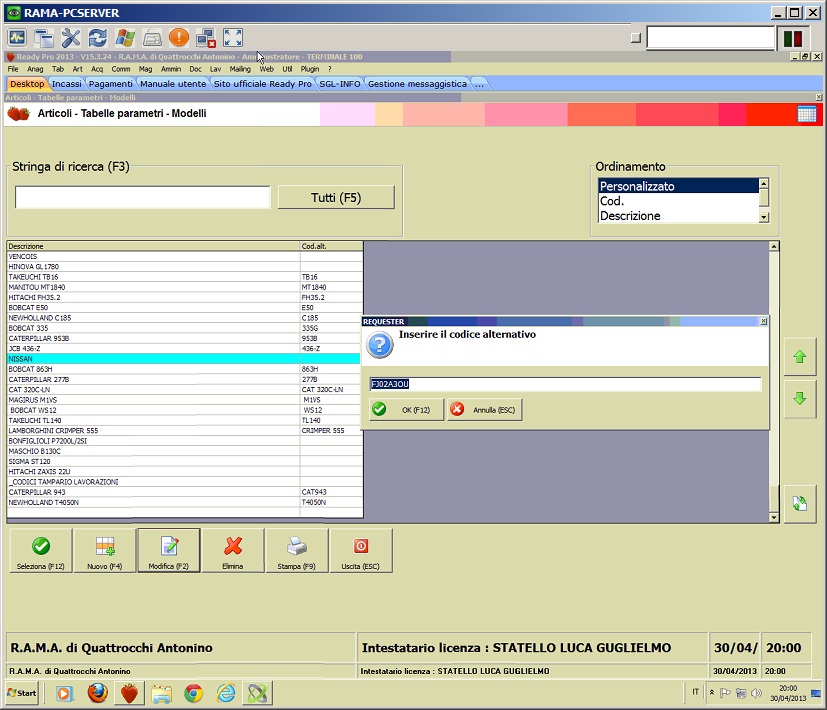827x710 pixels.
Task: Click the Windows Start button
Action: coord(22,693)
